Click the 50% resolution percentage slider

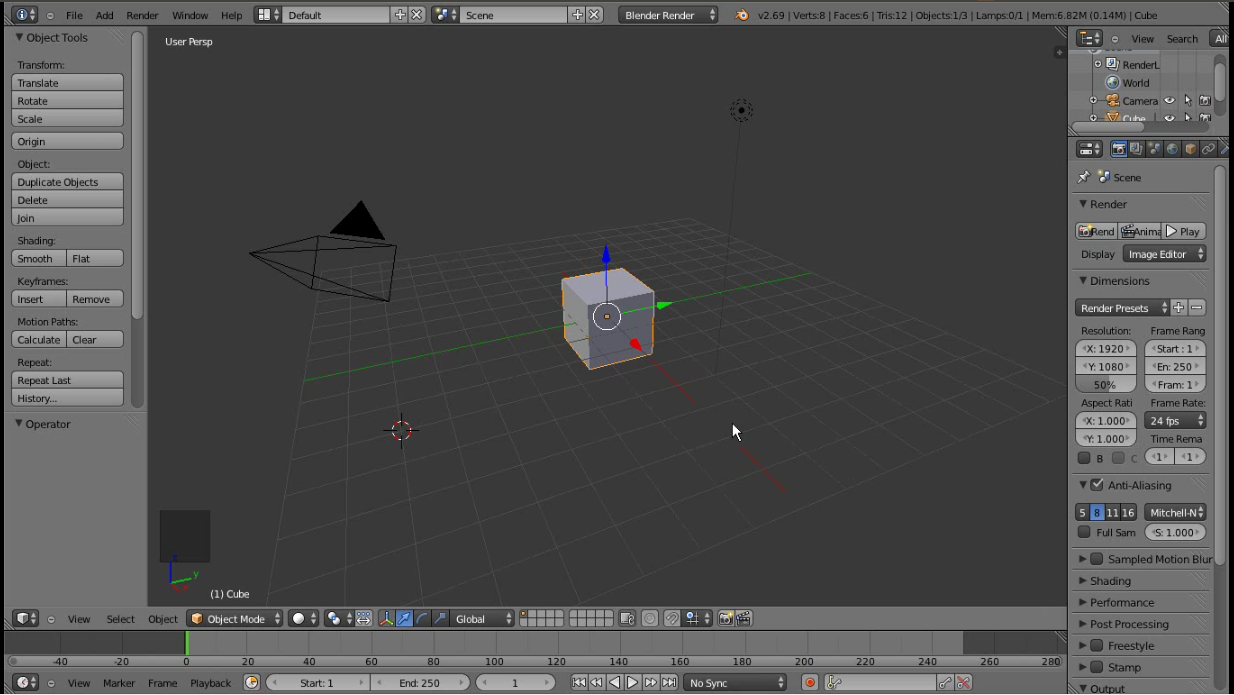1106,385
